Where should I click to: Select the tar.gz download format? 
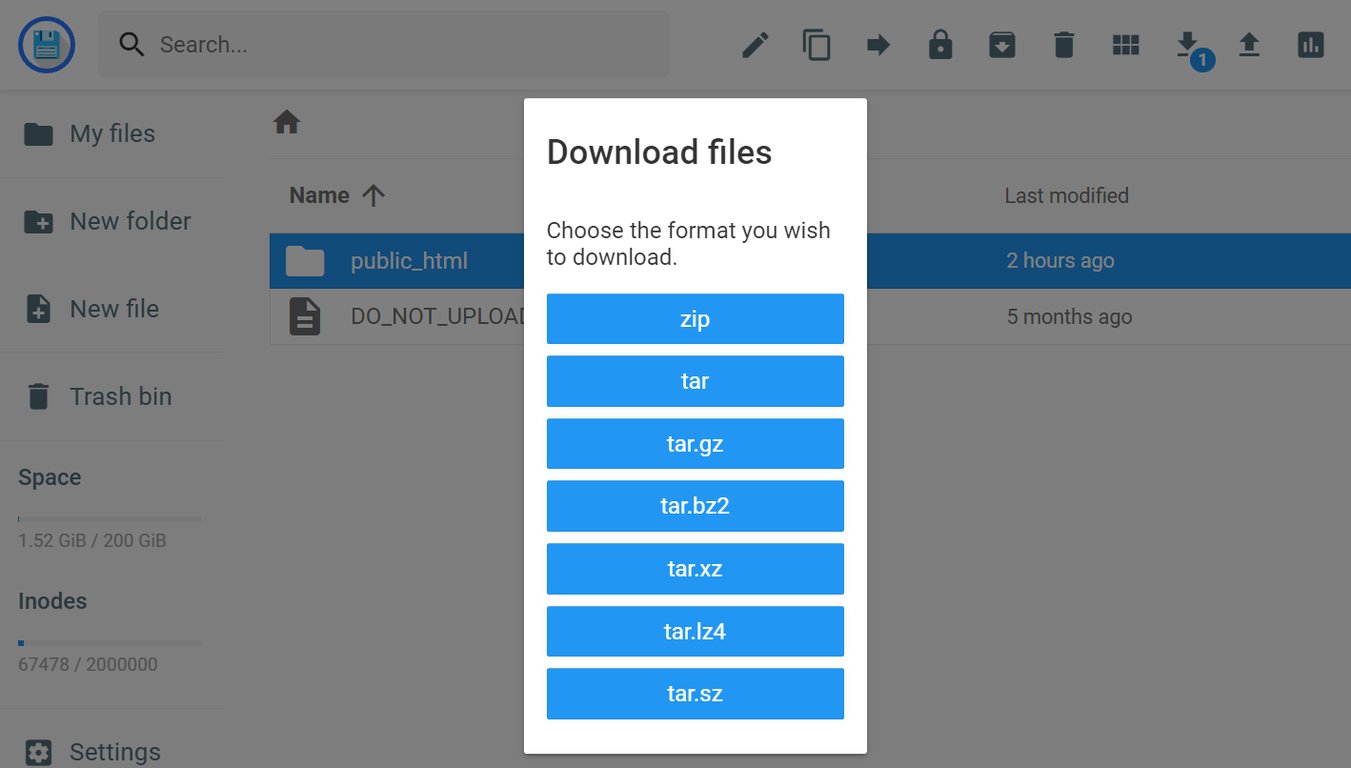(695, 443)
